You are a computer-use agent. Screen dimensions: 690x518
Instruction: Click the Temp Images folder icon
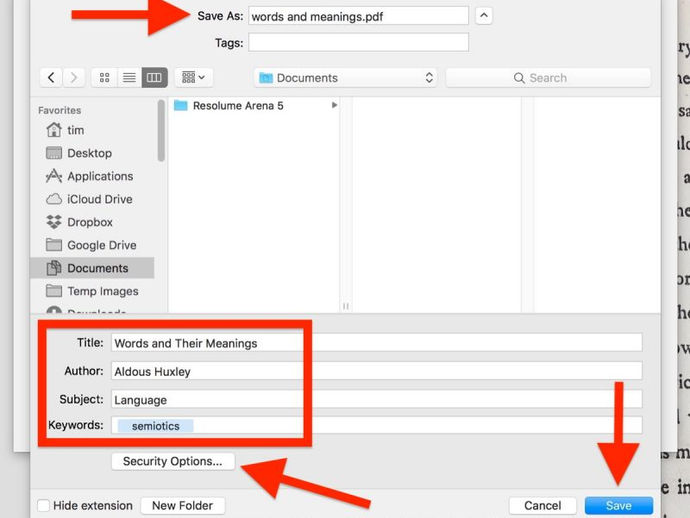tap(54, 290)
